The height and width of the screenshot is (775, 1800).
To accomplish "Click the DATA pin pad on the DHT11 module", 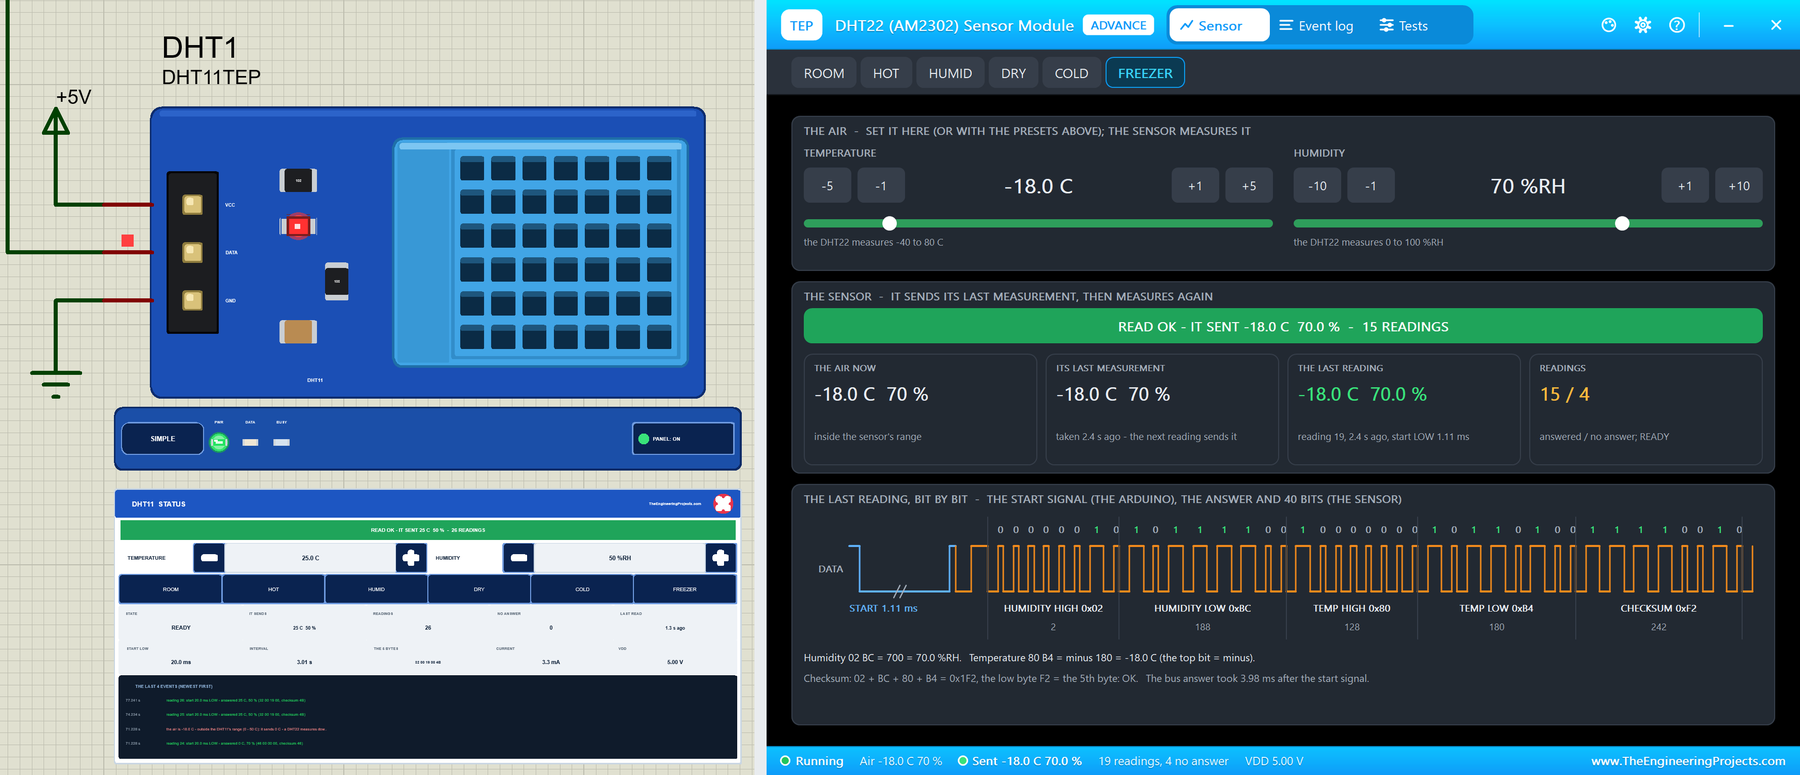I will [x=193, y=253].
